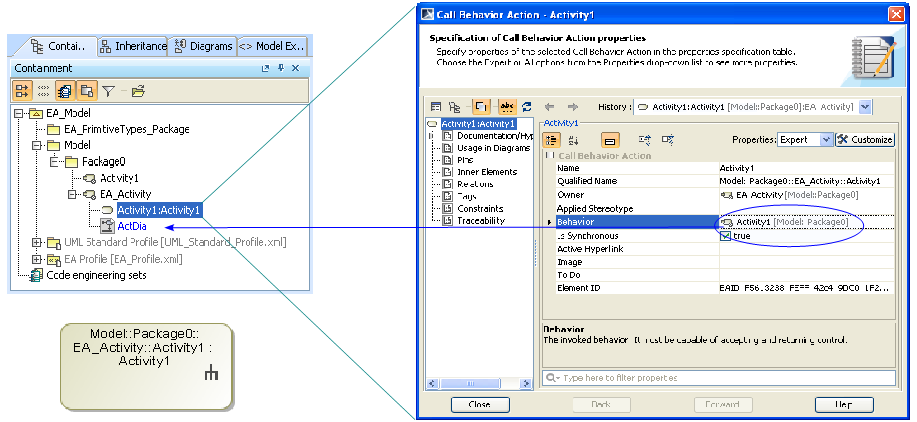Click the filter properties search field

point(719,378)
